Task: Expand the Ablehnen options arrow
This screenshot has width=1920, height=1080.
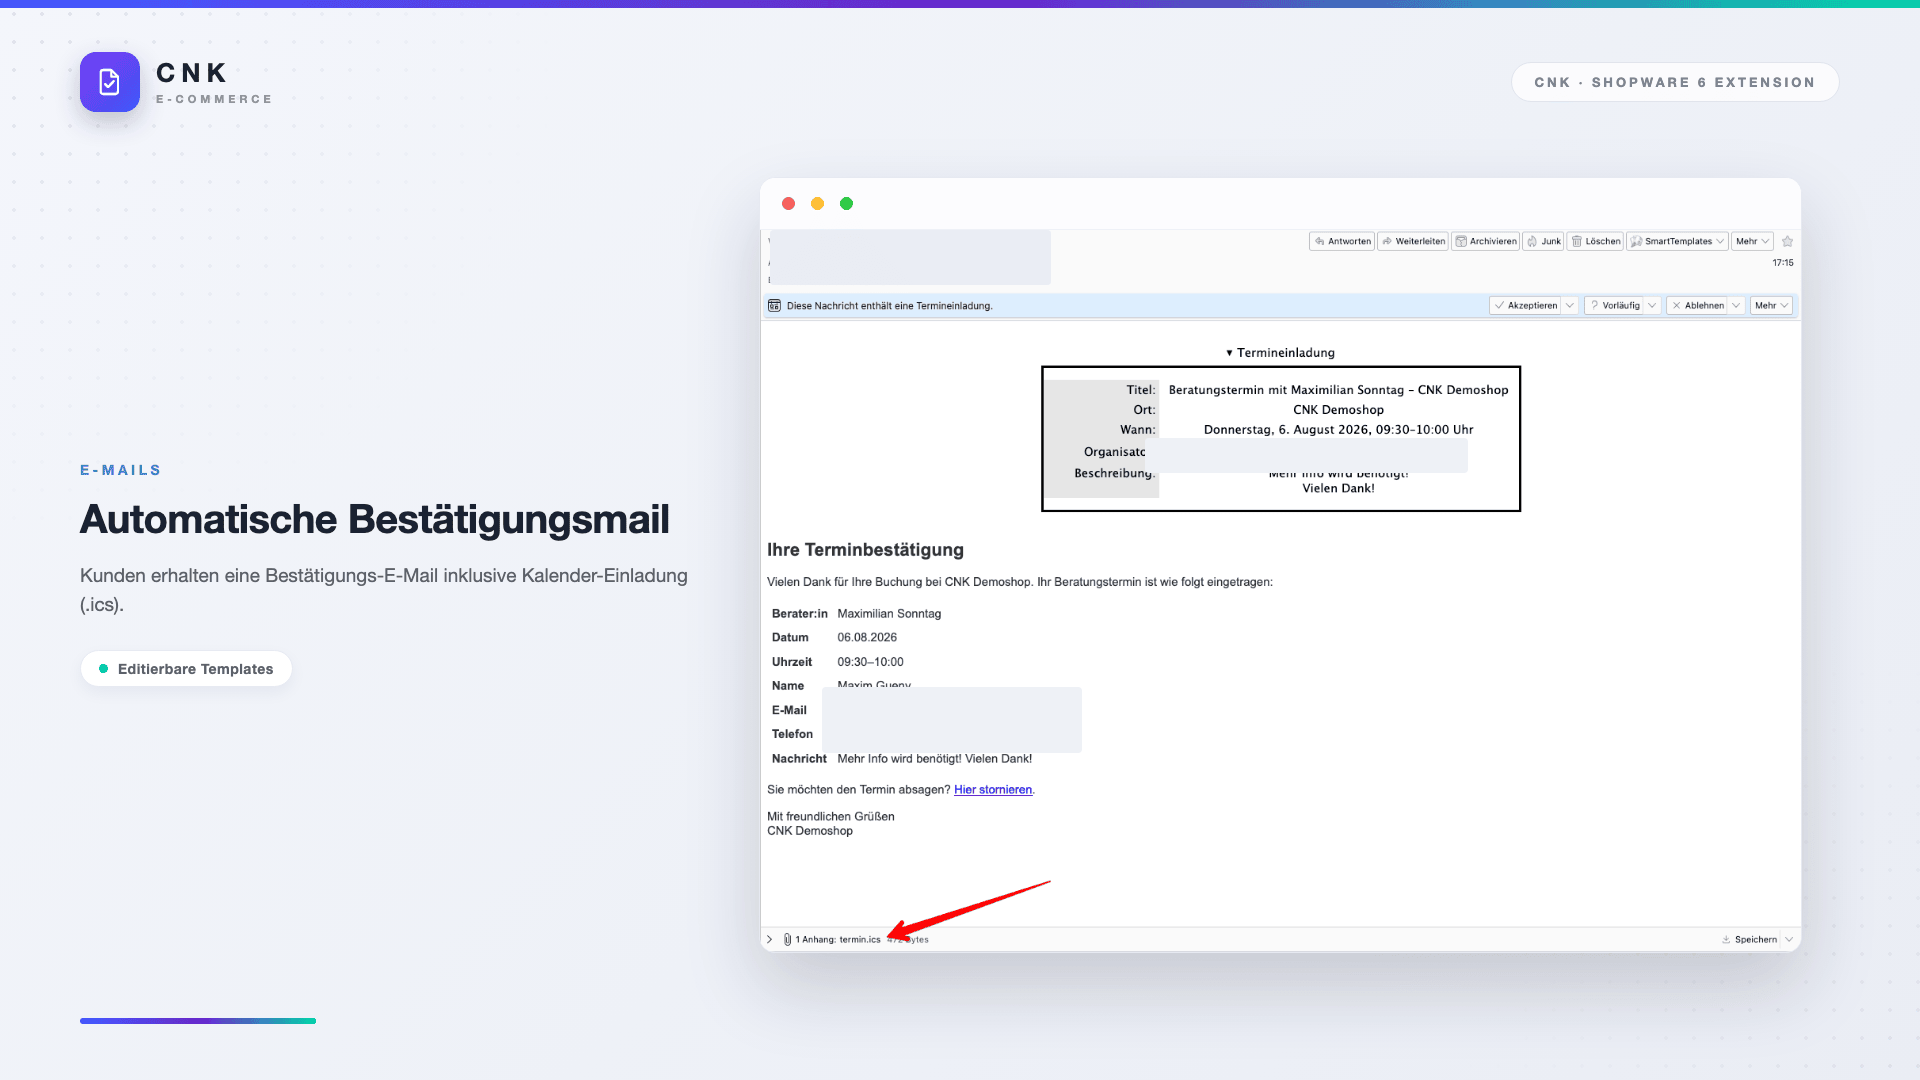Action: (x=1736, y=306)
